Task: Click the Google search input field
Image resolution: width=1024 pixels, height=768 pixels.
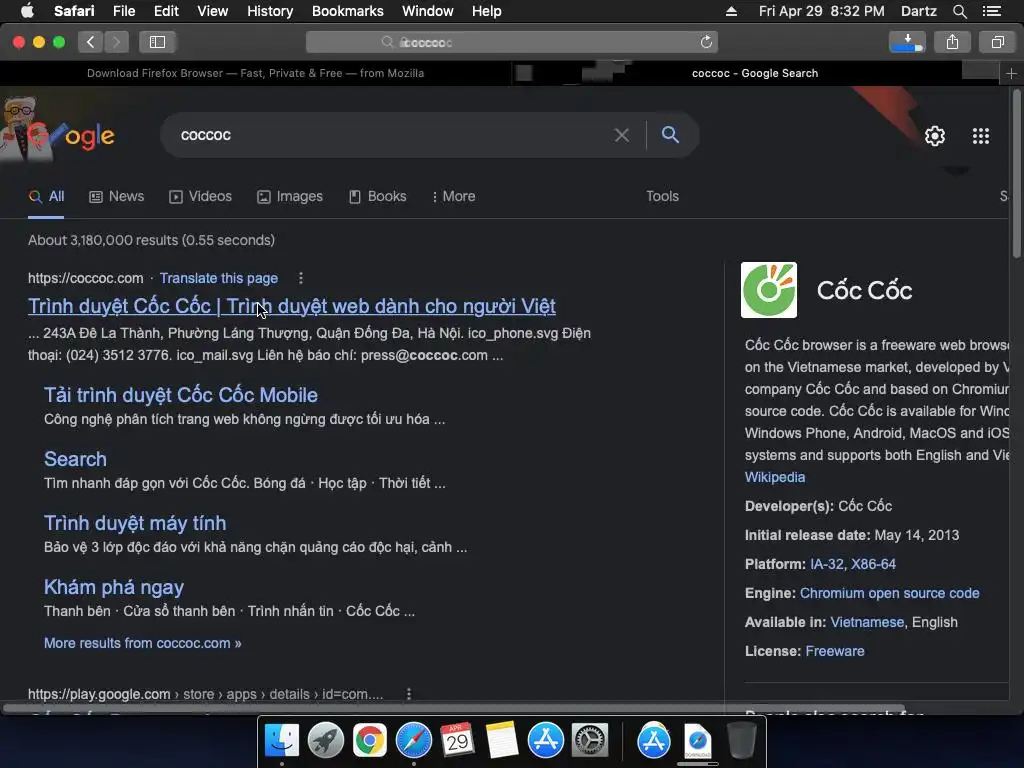Action: tap(392, 135)
